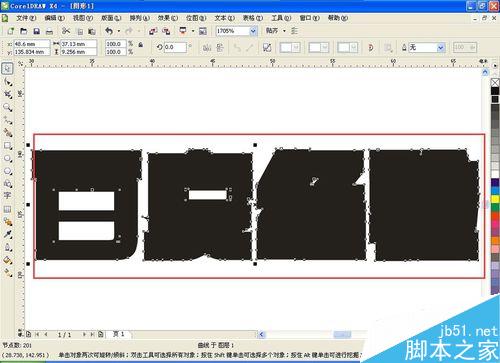Select the Ellipse tool
This screenshot has height=363, width=500.
pyautogui.click(x=7, y=158)
